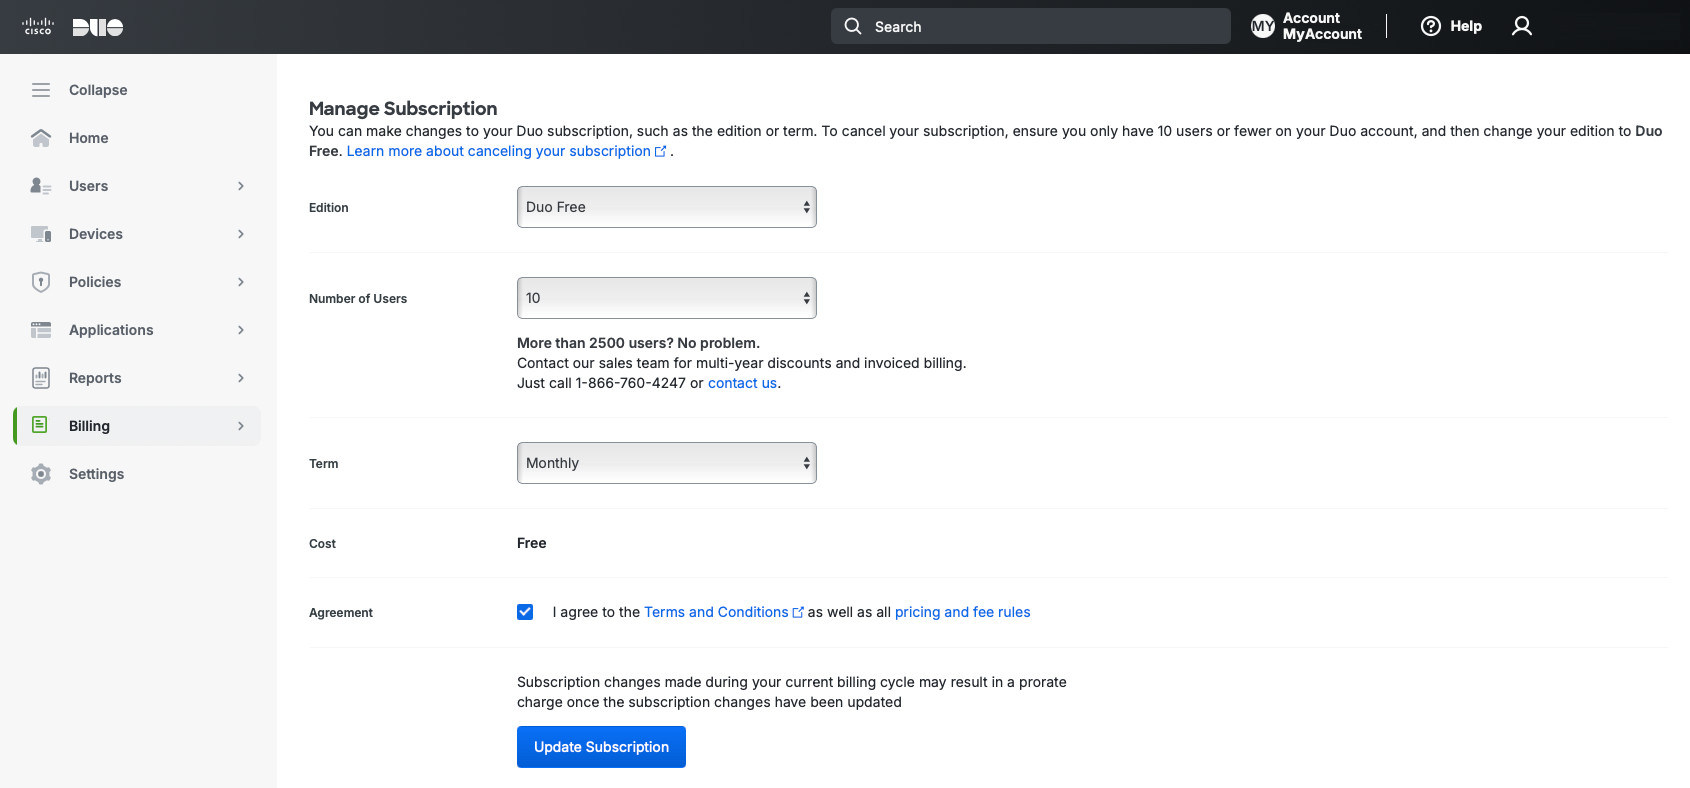1690x788 pixels.
Task: Click the 'Agreement' field label
Action: point(341,612)
